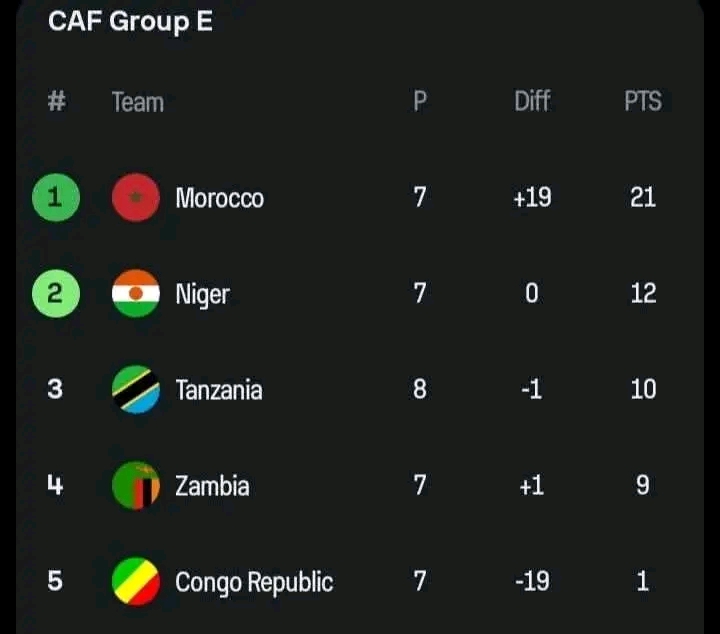The height and width of the screenshot is (634, 720).
Task: Click the Diff column header
Action: click(x=532, y=101)
